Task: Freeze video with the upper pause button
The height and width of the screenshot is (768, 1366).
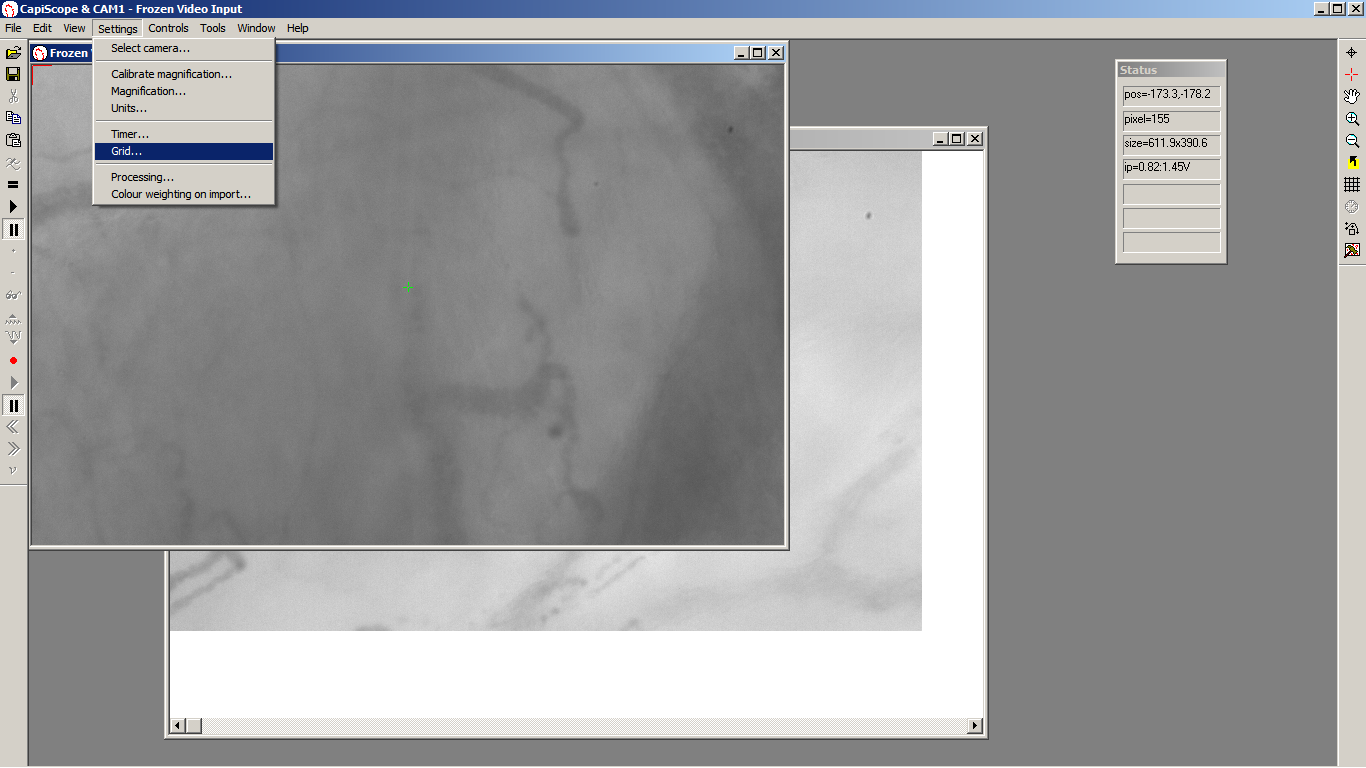Action: point(13,229)
